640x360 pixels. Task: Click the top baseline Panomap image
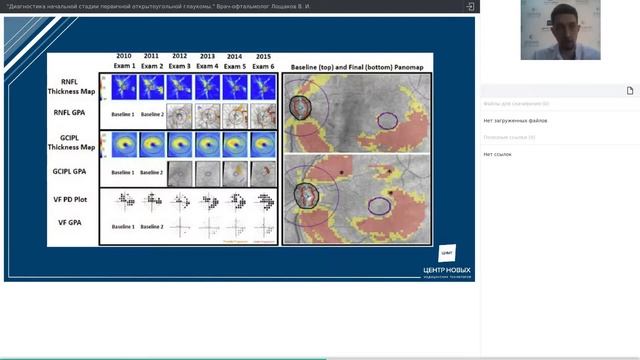coord(357,113)
